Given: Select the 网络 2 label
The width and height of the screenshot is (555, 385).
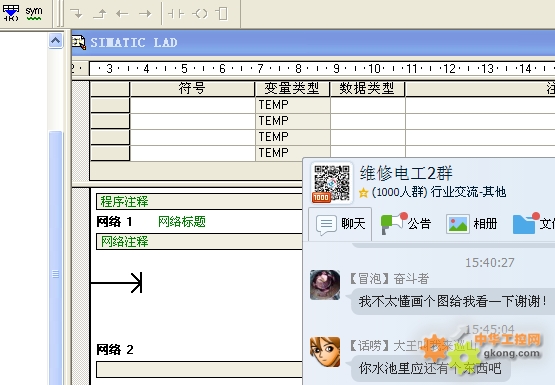Looking at the screenshot, I should pyautogui.click(x=115, y=350).
